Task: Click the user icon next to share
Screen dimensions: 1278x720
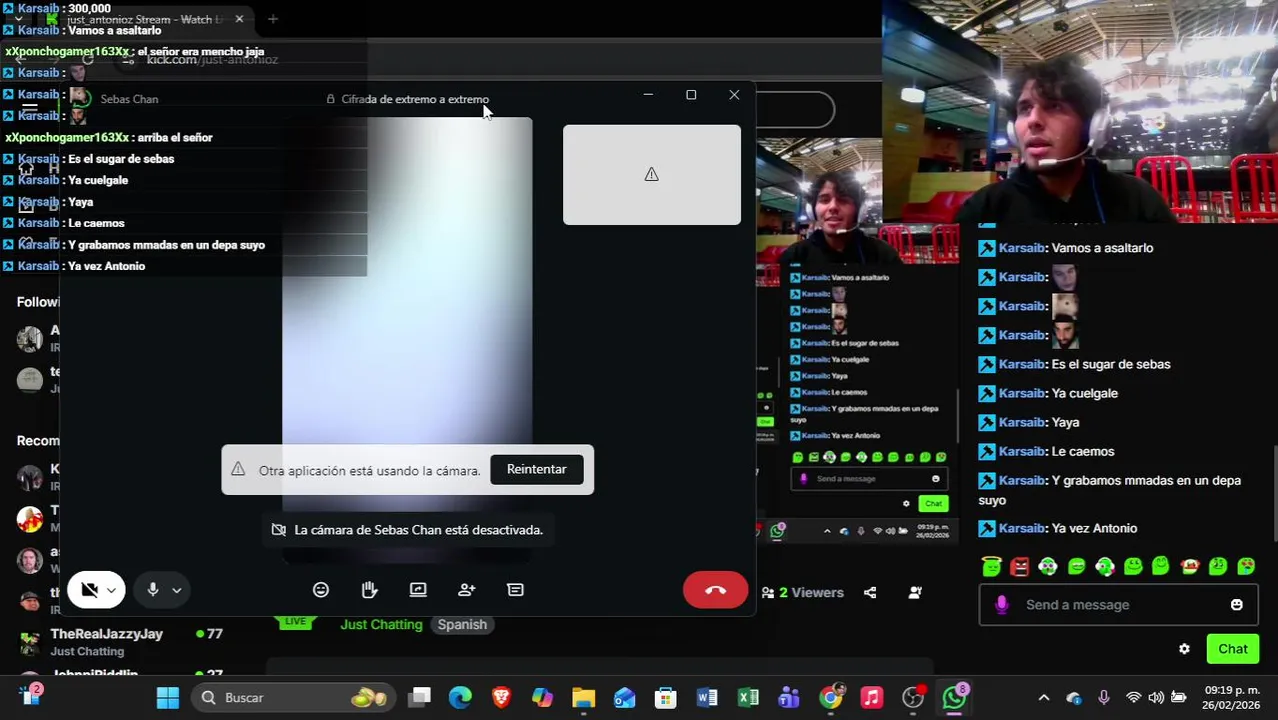Action: 915,593
